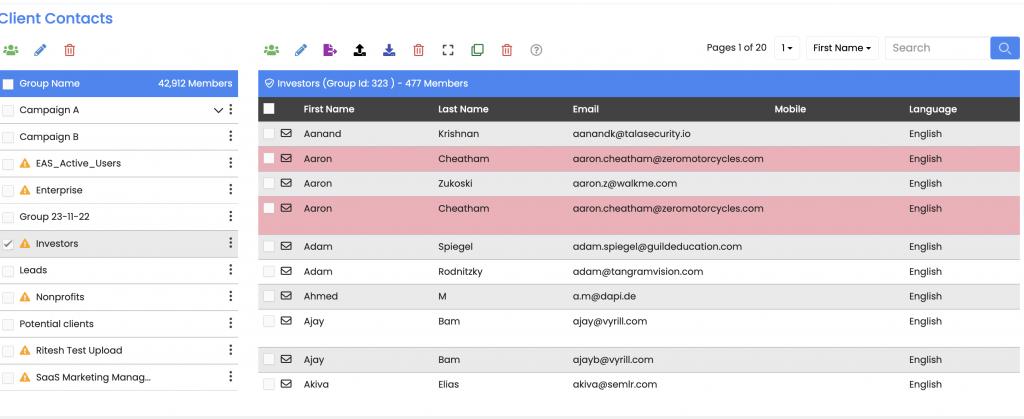1024x419 pixels.
Task: Expand the Campaign A group chevron
Action: pos(218,110)
